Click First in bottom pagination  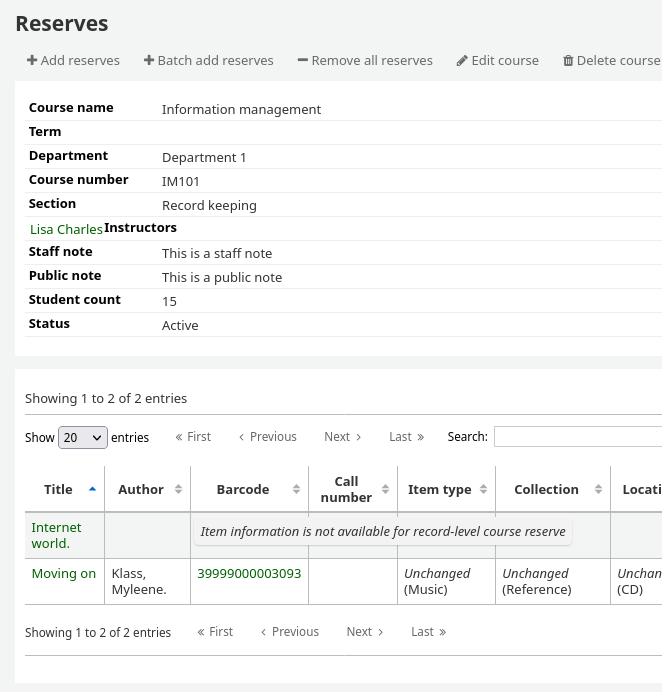coord(215,632)
